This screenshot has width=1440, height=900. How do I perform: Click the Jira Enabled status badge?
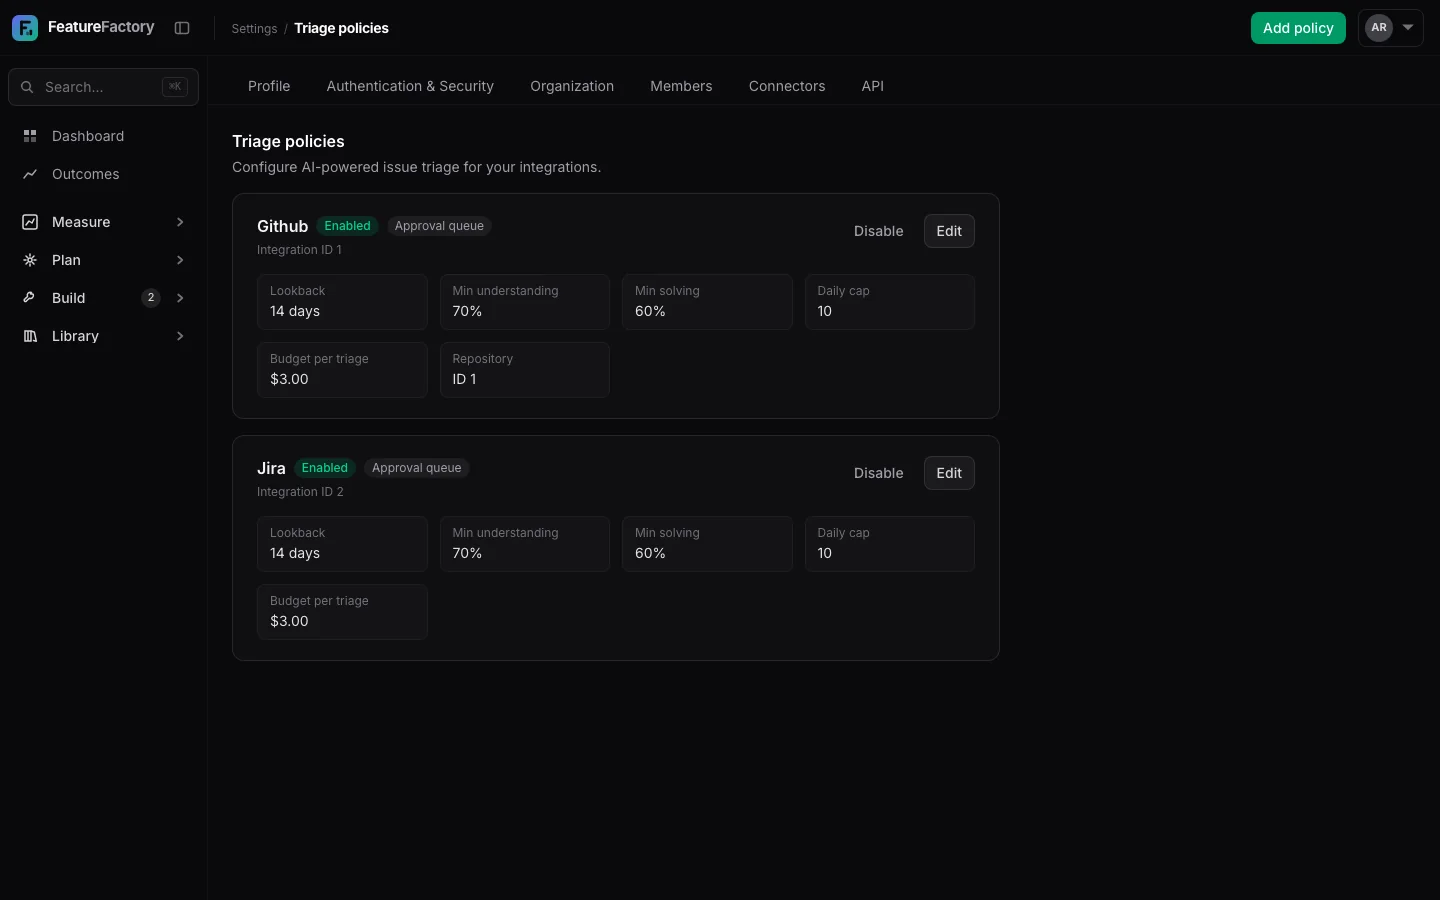pos(325,468)
